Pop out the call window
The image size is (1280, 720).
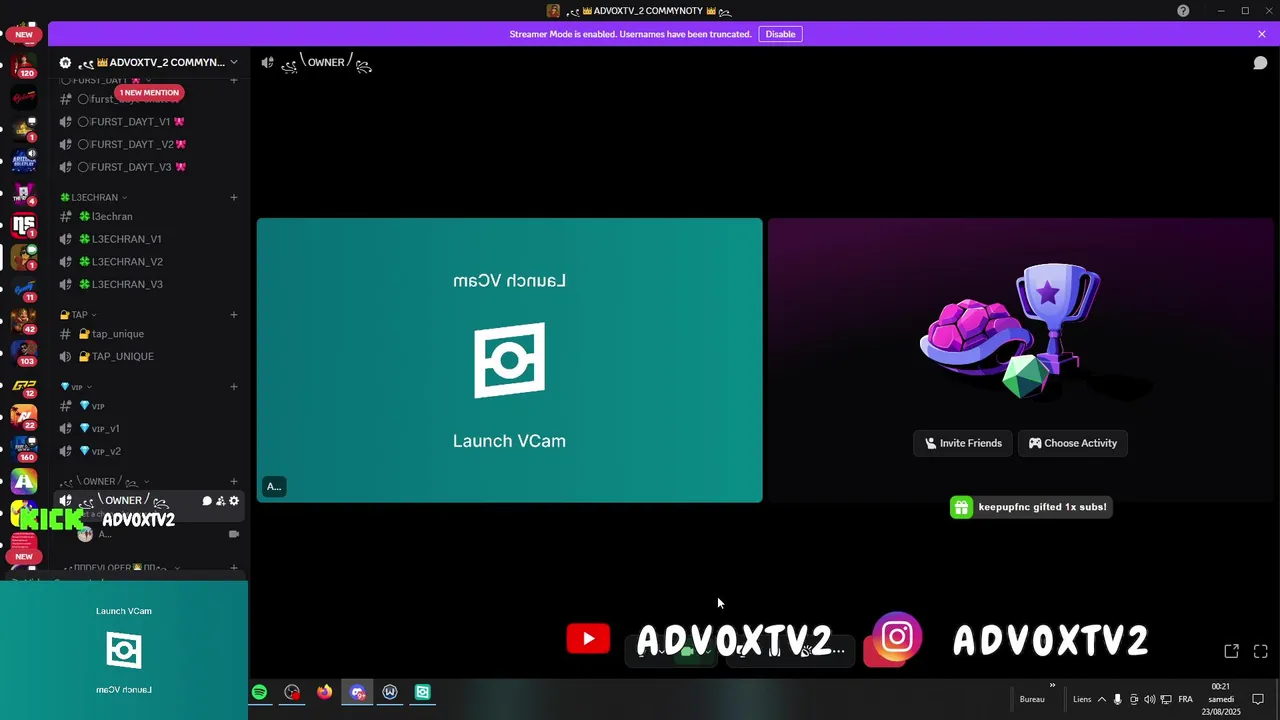(x=1232, y=651)
